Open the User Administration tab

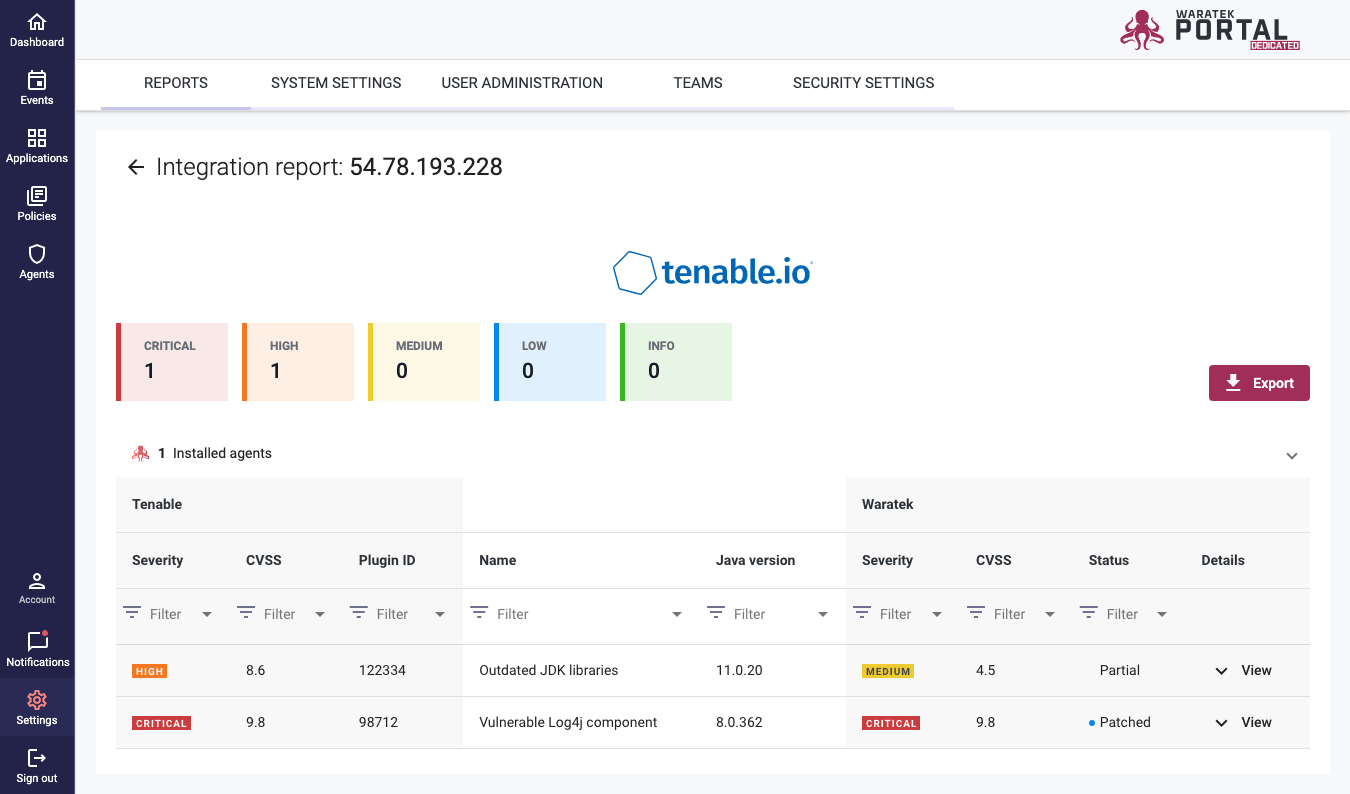[x=522, y=83]
